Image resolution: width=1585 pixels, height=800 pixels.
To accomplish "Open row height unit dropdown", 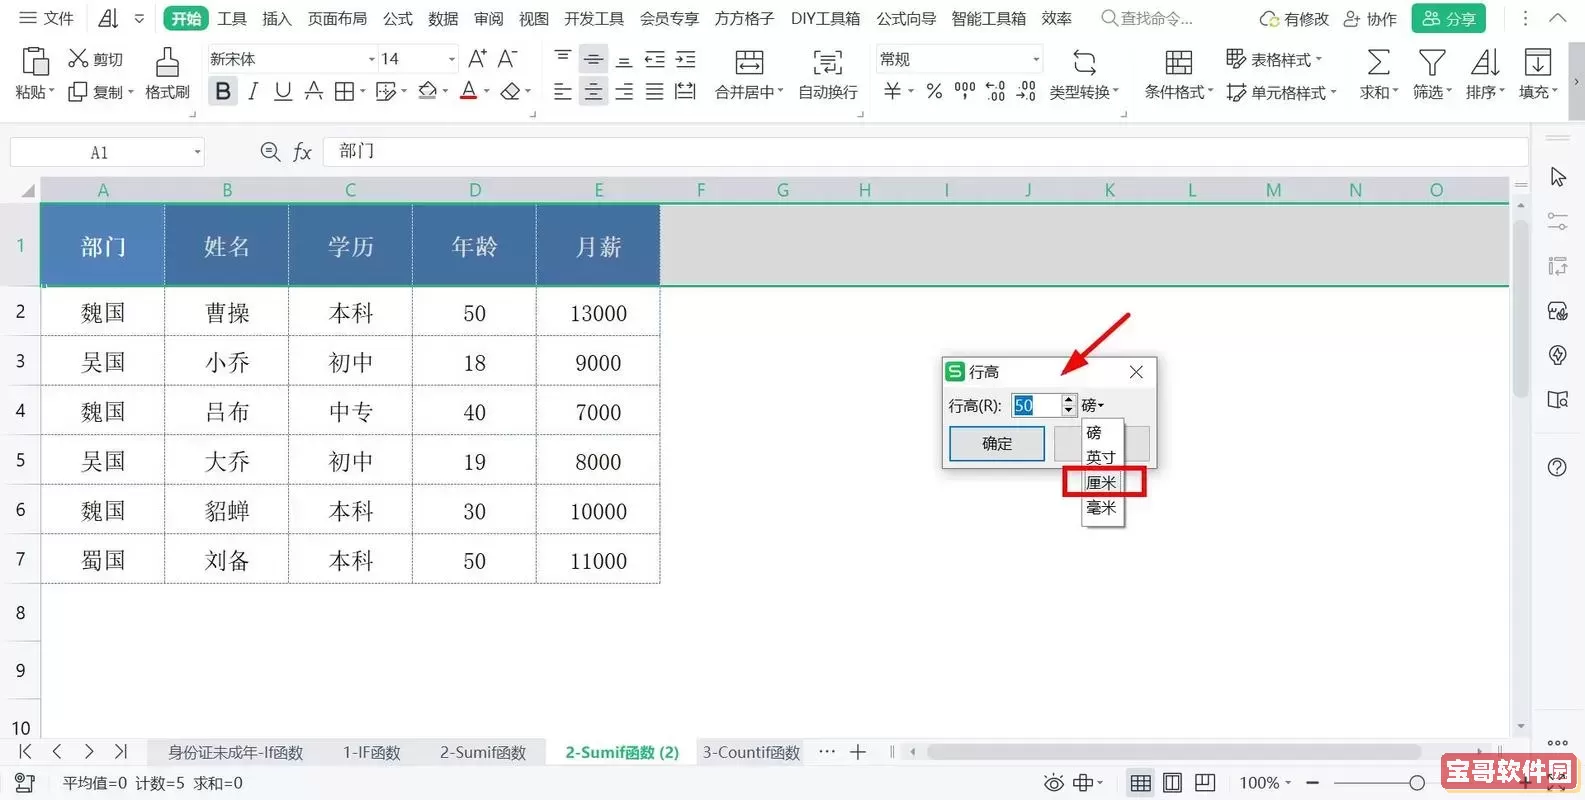I will coord(1093,405).
